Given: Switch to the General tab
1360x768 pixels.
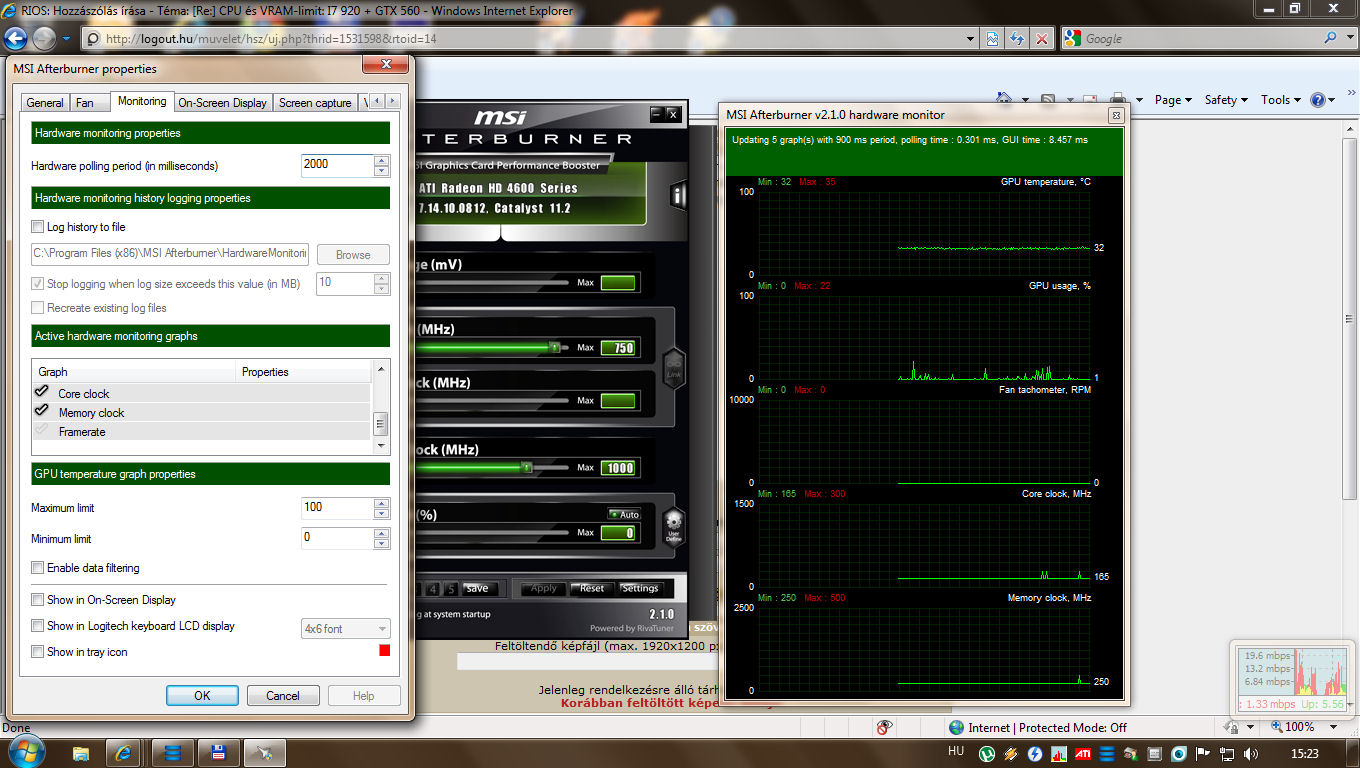Looking at the screenshot, I should (45, 103).
